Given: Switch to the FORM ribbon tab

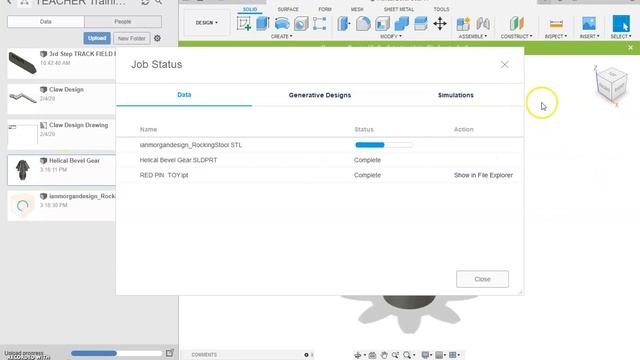Looking at the screenshot, I should (325, 9).
